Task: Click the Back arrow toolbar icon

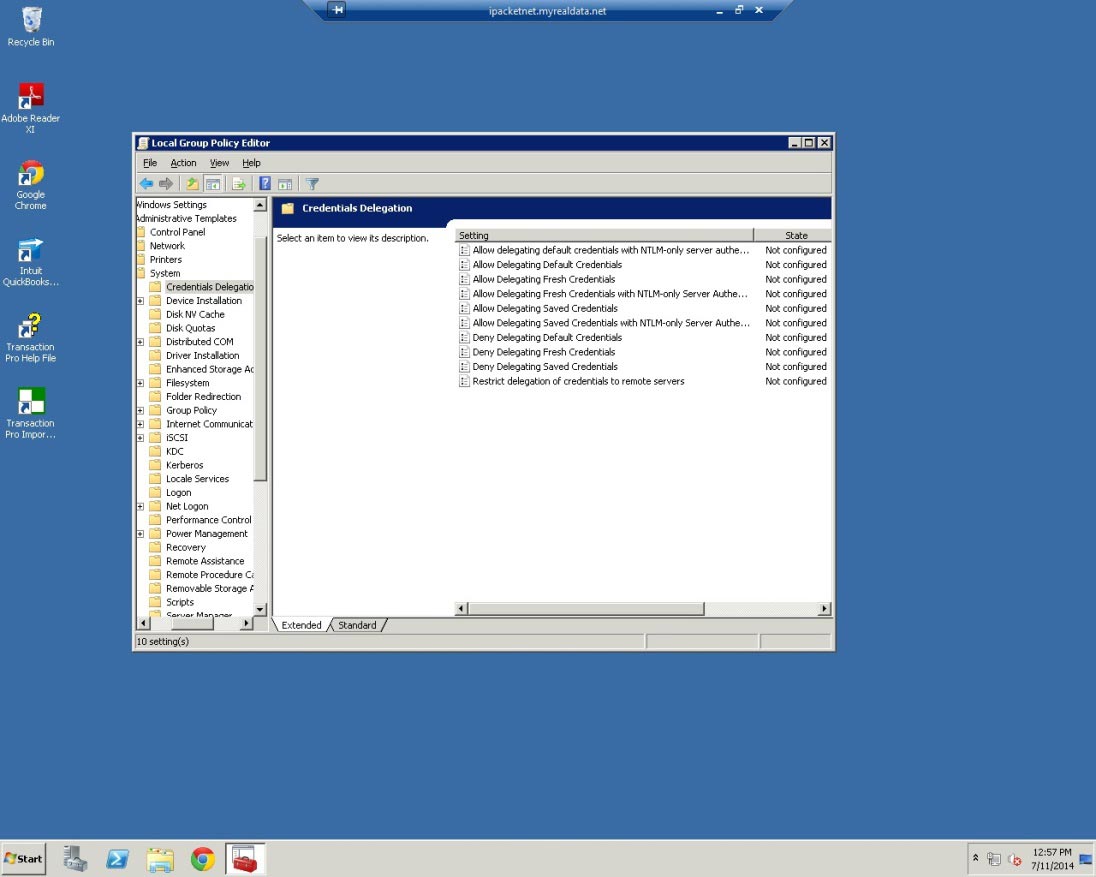Action: (146, 184)
